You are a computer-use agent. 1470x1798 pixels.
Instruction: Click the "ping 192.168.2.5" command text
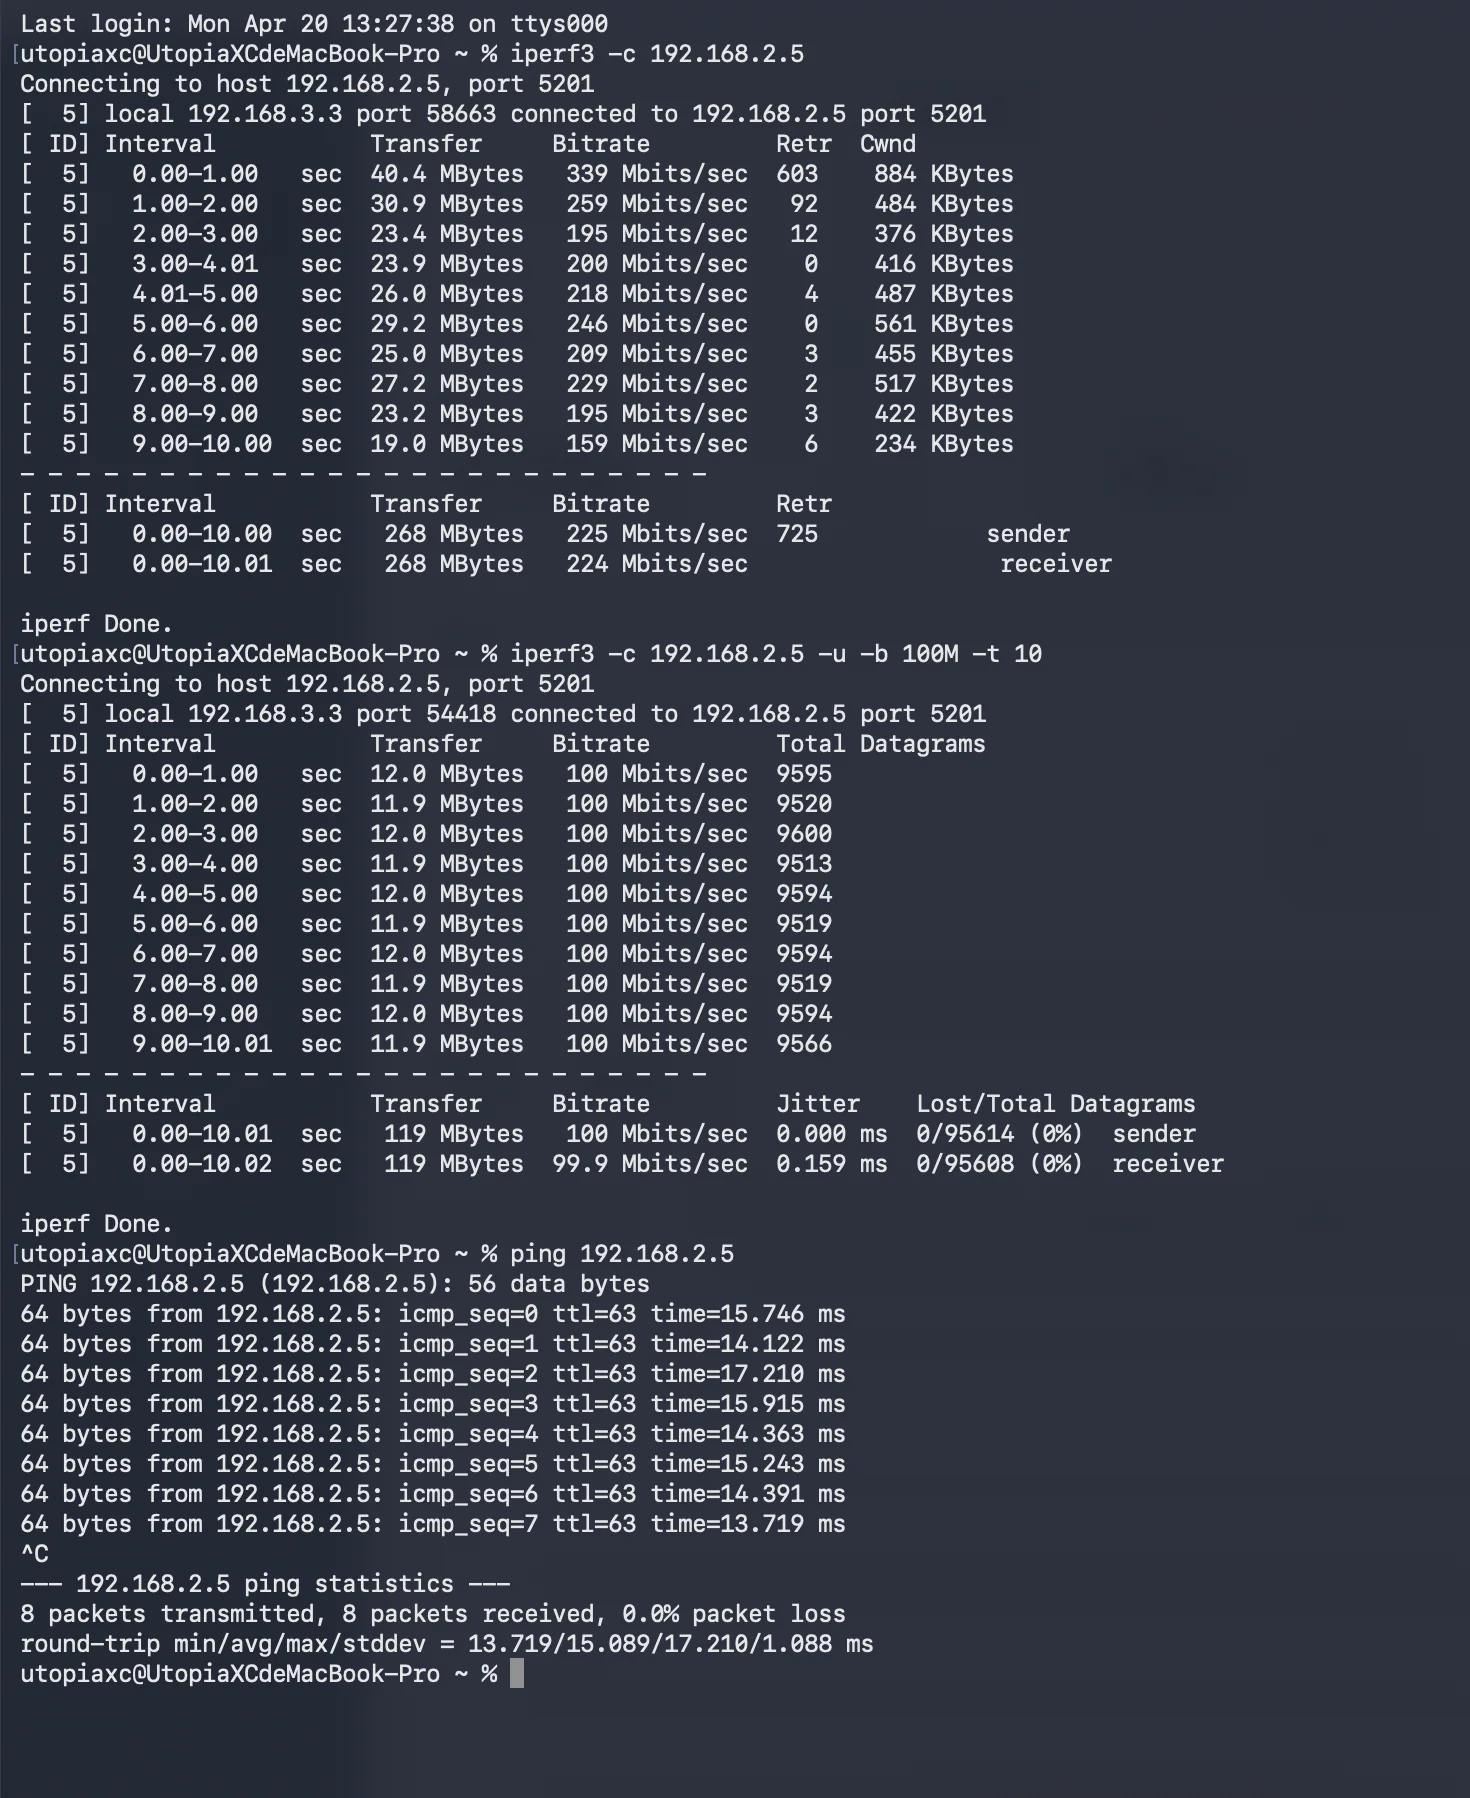point(622,1254)
